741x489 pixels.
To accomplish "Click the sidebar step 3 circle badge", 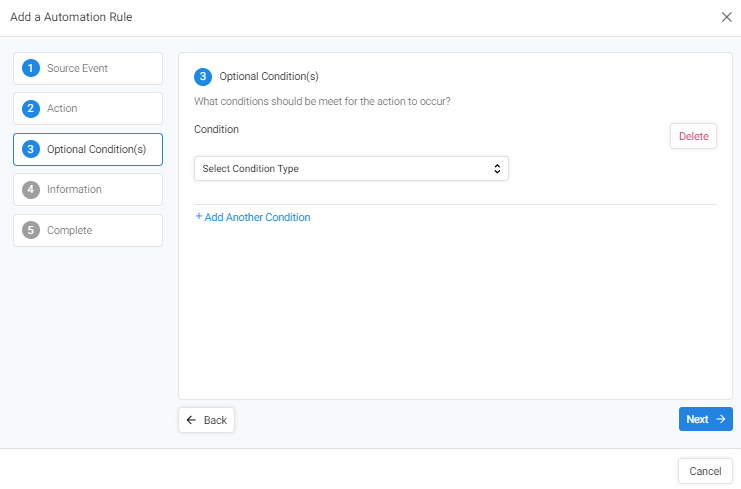I will [31, 149].
